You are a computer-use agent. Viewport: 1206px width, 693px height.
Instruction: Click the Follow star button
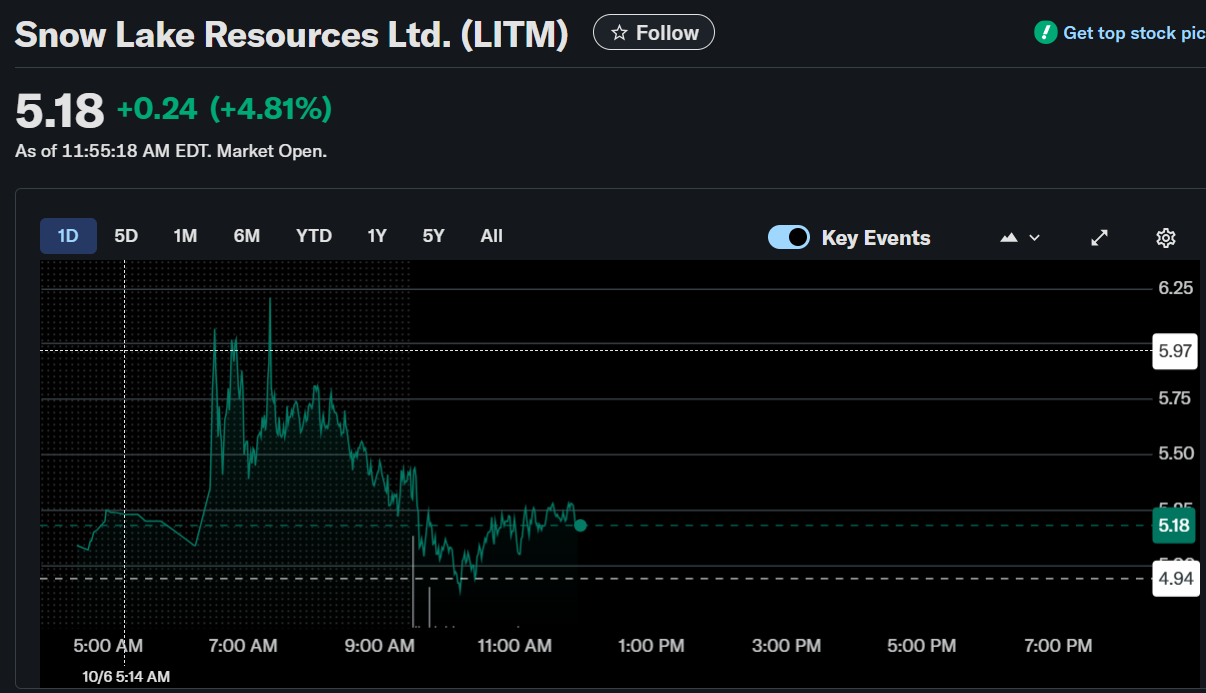coord(654,33)
